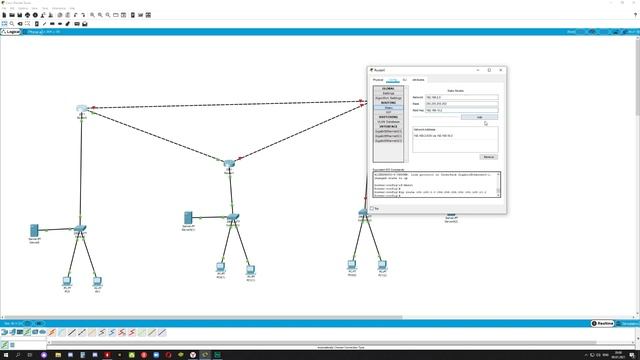Open Algorithm Settings in config sidebar
Viewport: 640px width, 360px height.
(388, 98)
